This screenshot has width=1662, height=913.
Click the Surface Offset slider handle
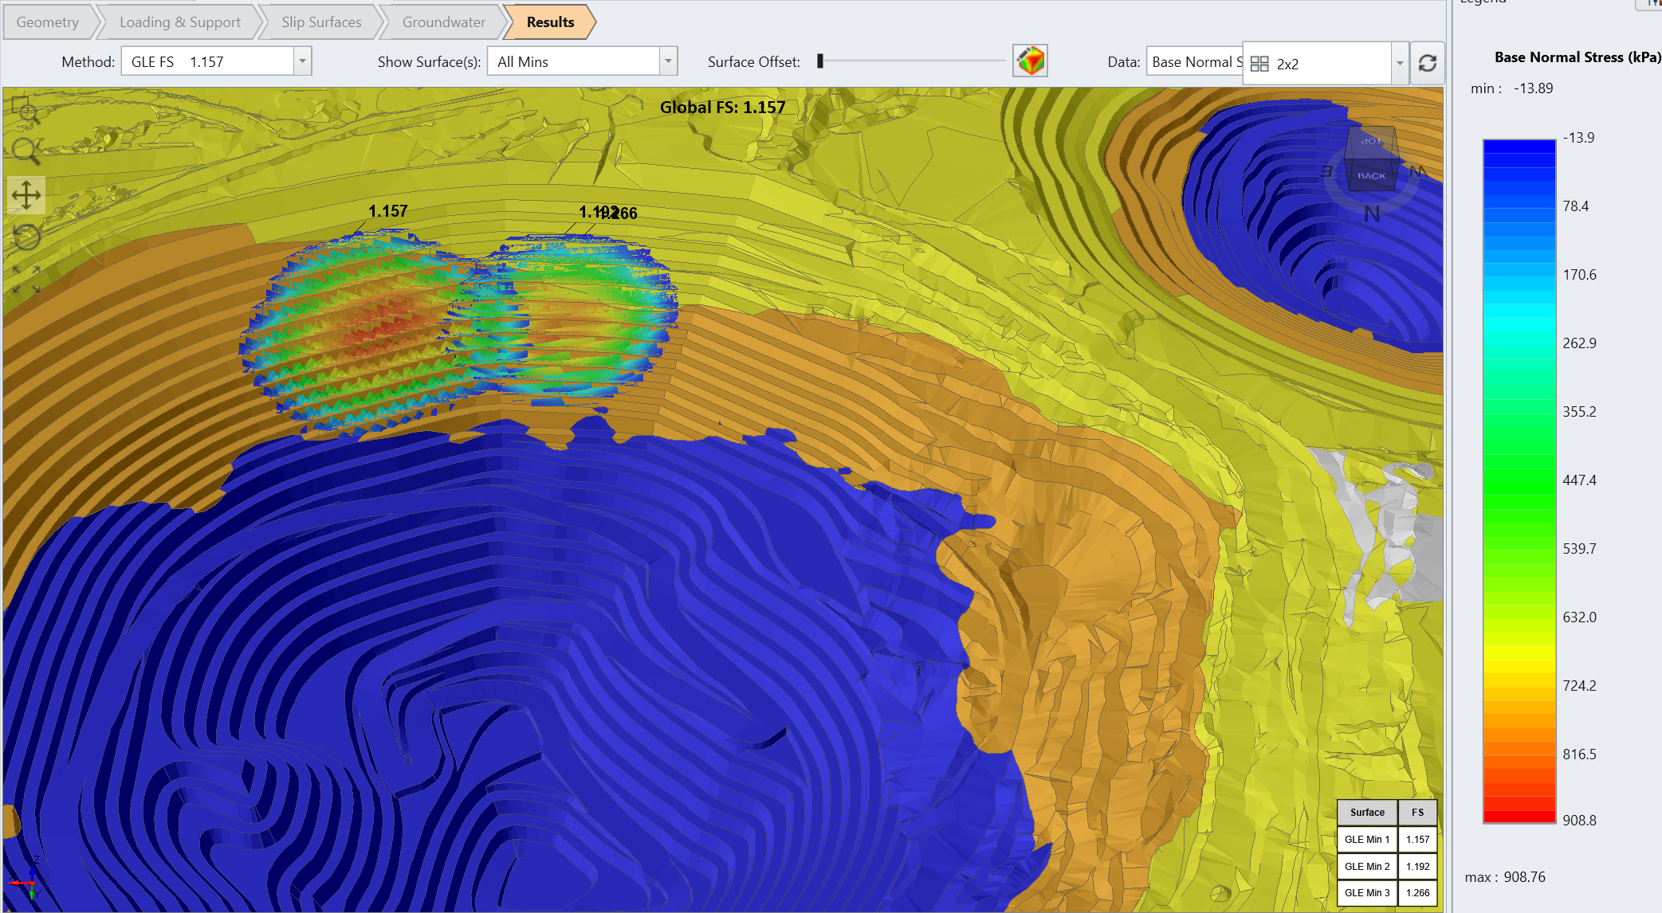(820, 61)
